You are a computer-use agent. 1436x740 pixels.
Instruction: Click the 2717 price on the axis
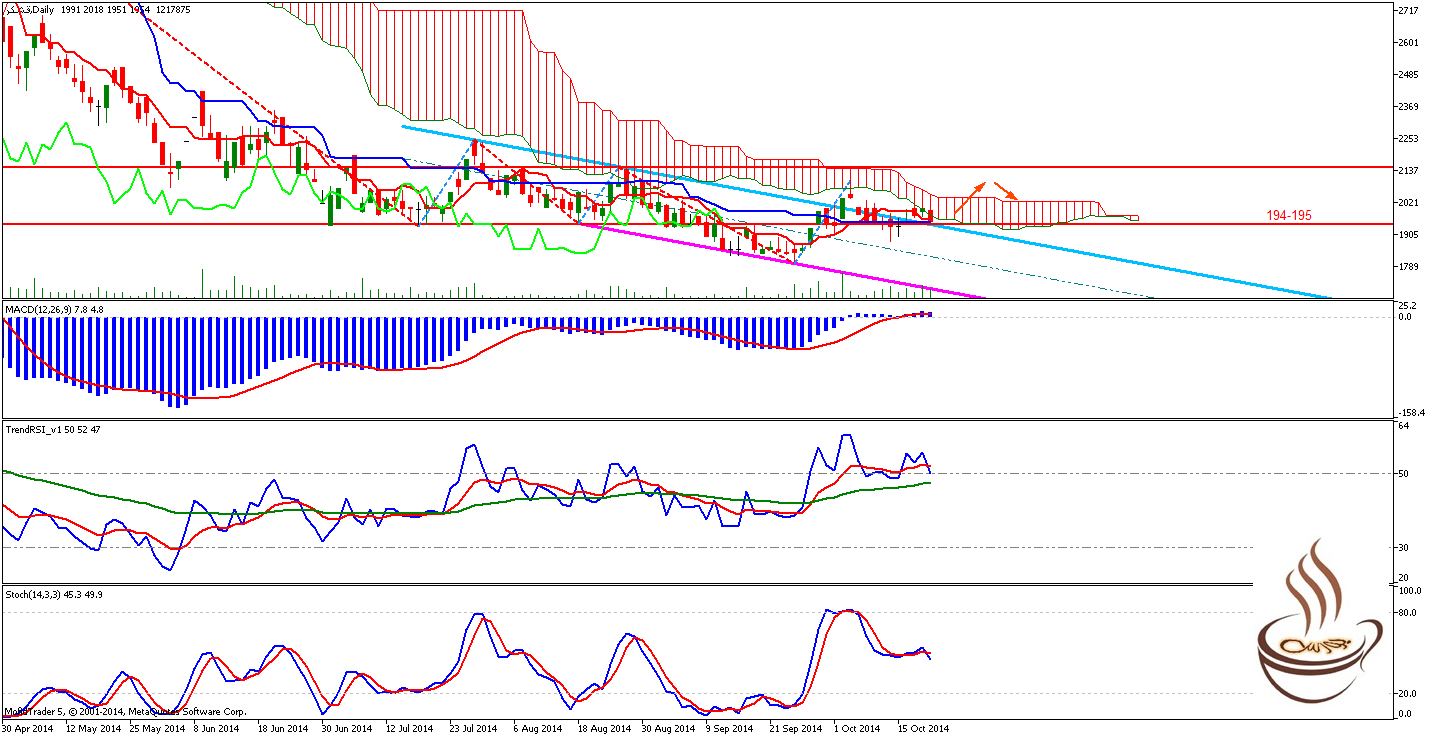coord(1410,11)
